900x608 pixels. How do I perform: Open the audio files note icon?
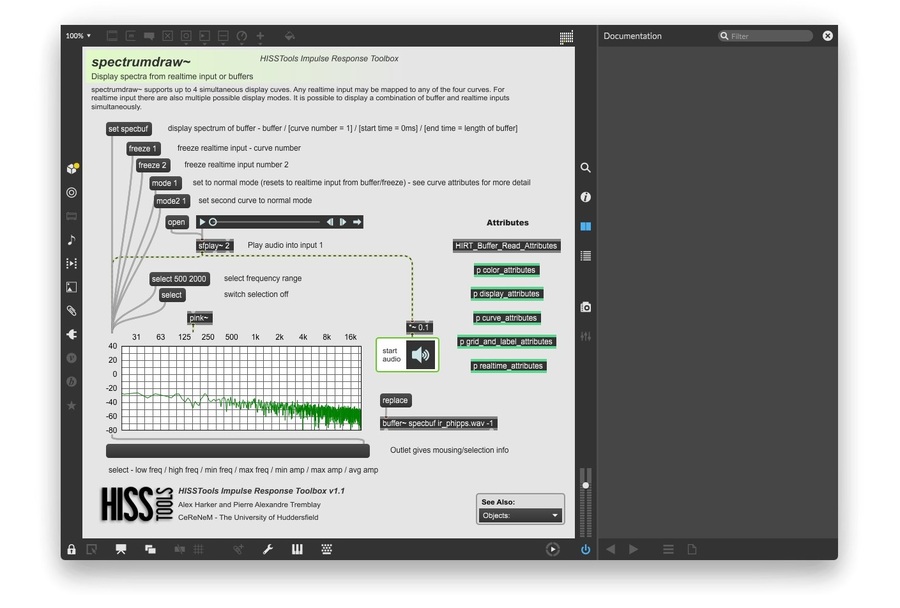71,240
